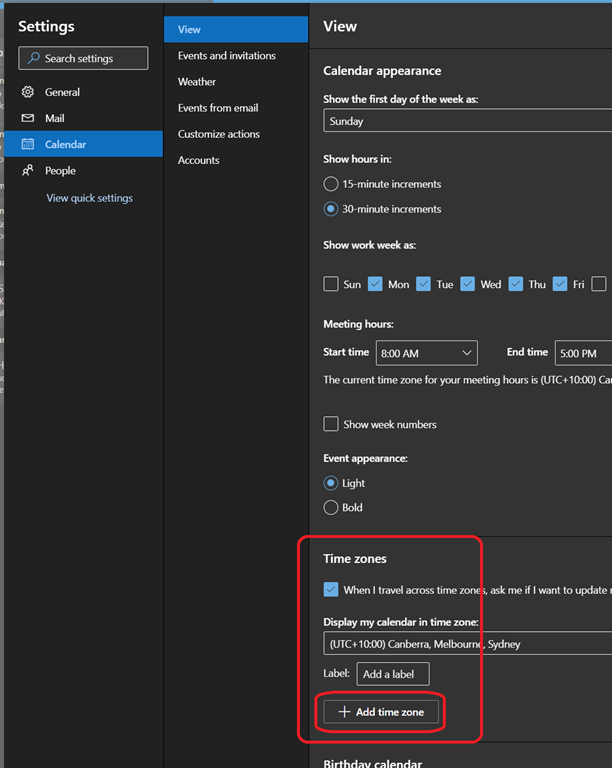Click the plus icon on Add time zone
The height and width of the screenshot is (768, 612).
(344, 712)
